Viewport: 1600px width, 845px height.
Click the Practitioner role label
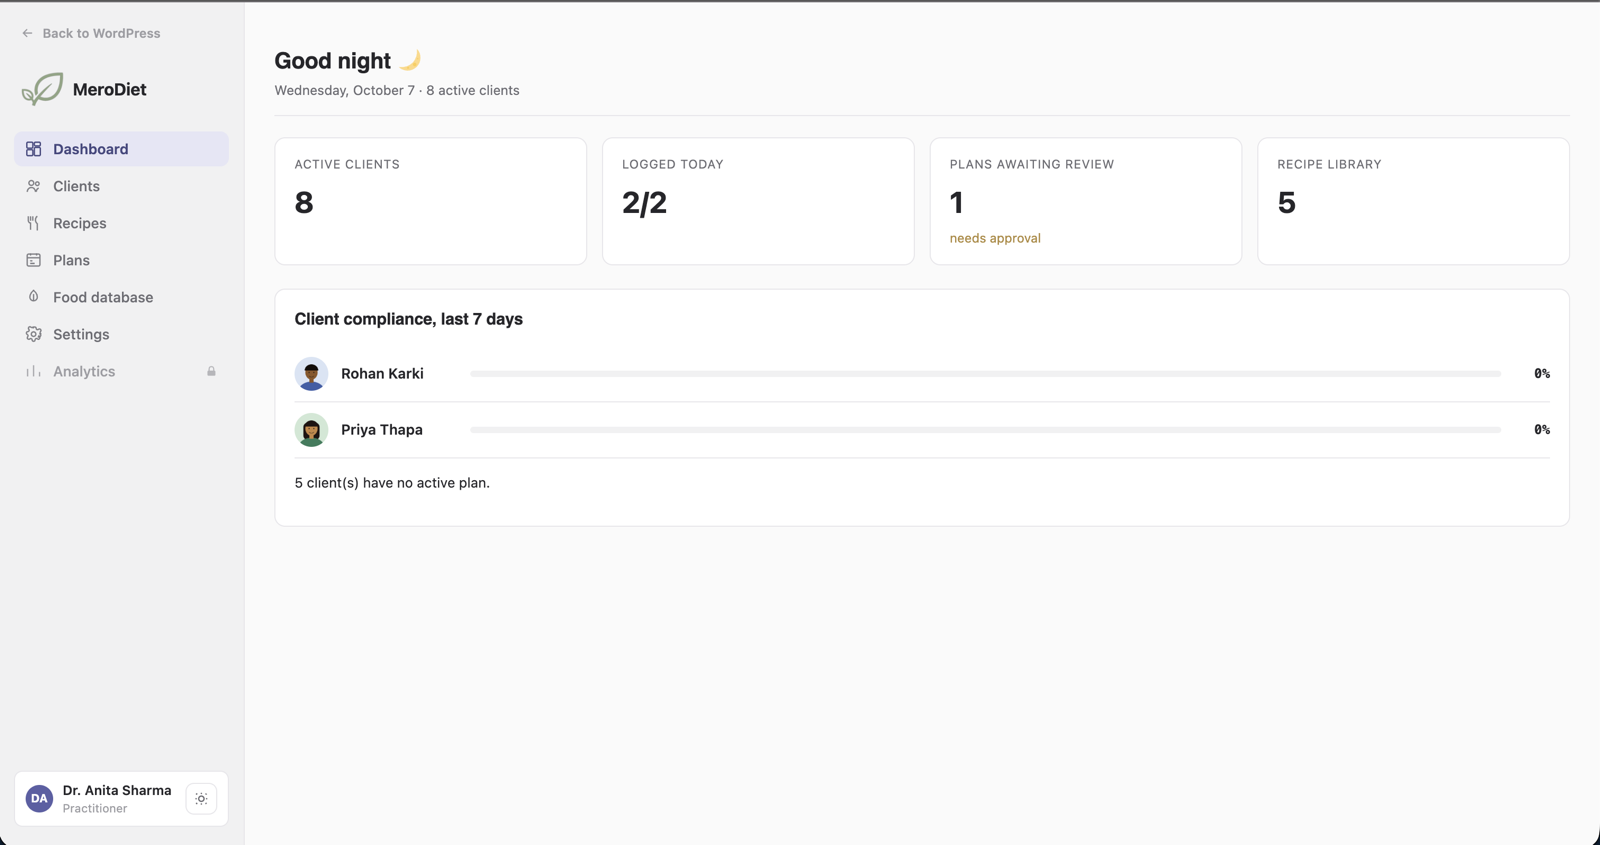click(x=95, y=808)
